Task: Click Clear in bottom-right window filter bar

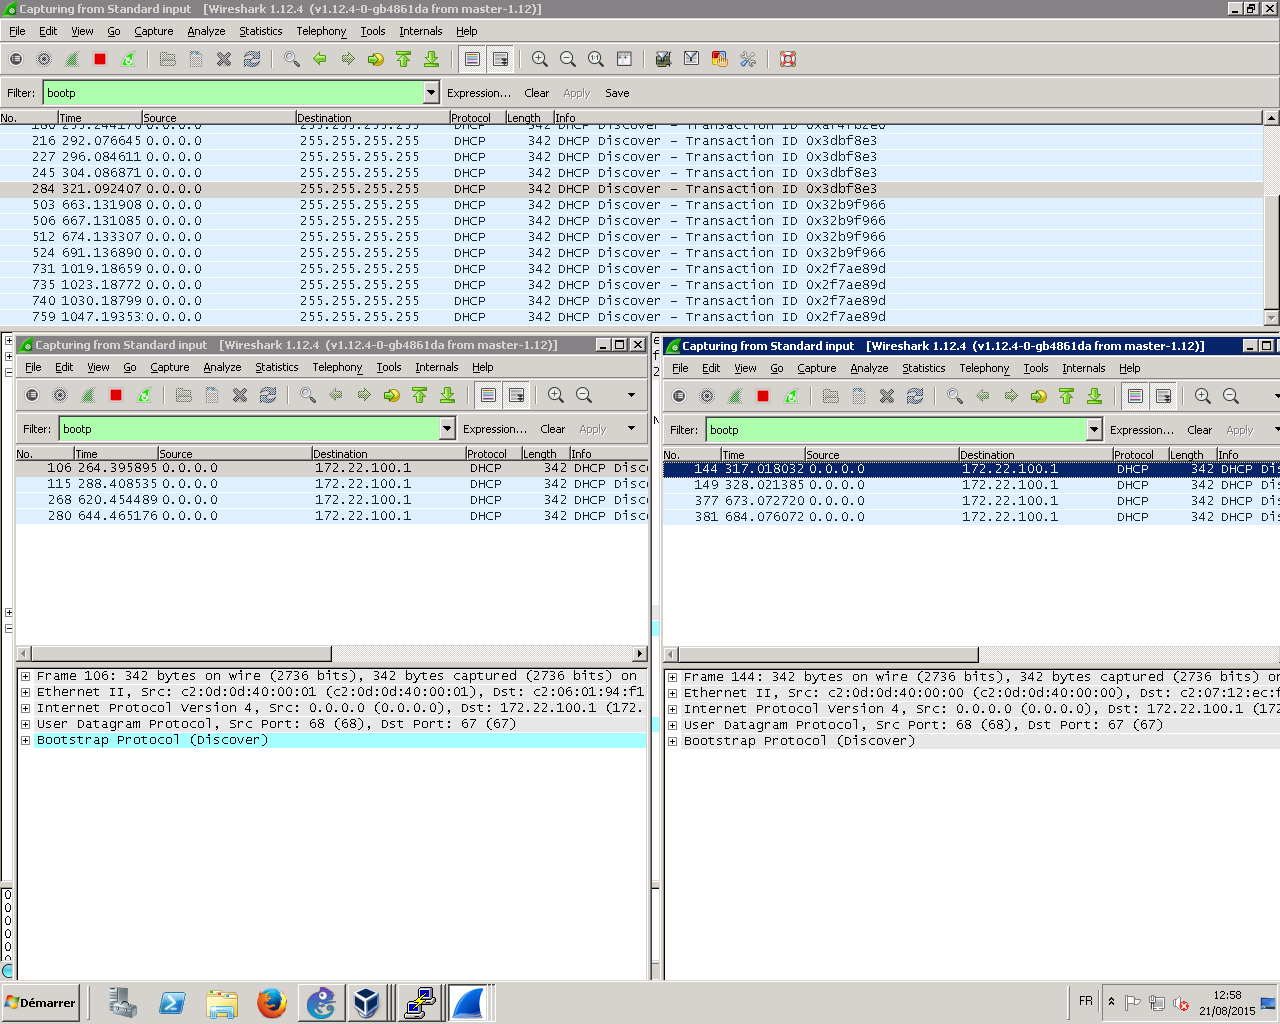Action: tap(1200, 430)
